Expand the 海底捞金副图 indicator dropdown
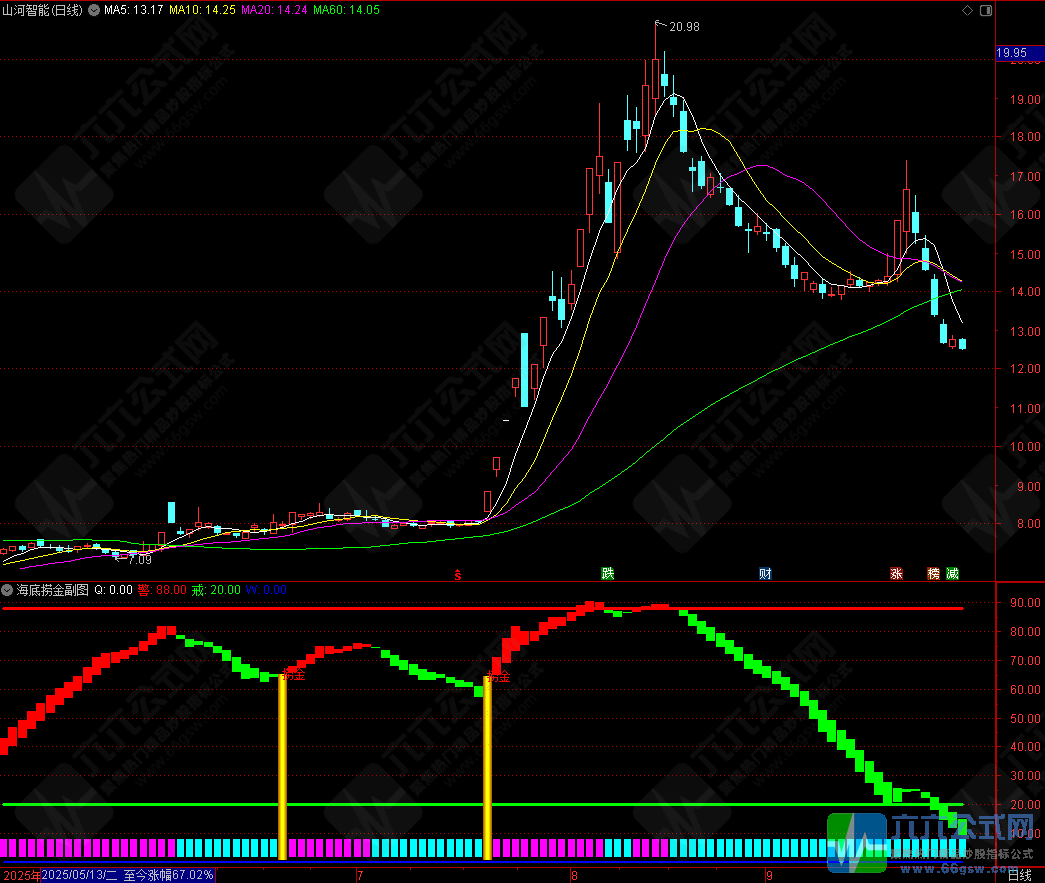 coord(8,590)
